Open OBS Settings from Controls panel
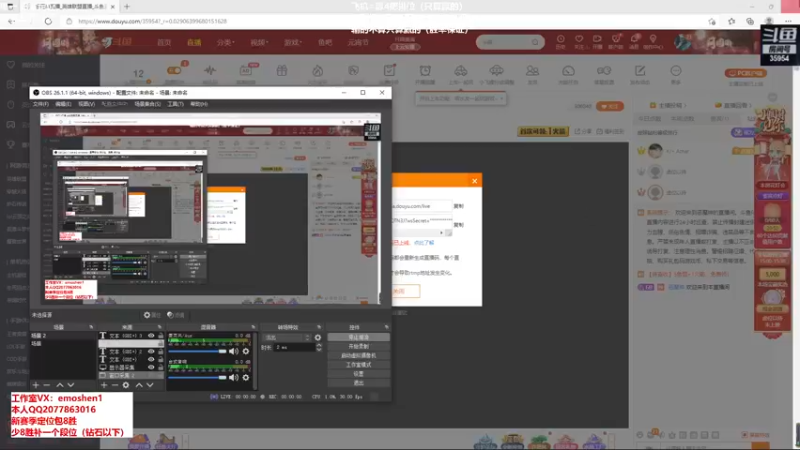This screenshot has width=800, height=450. coord(359,373)
